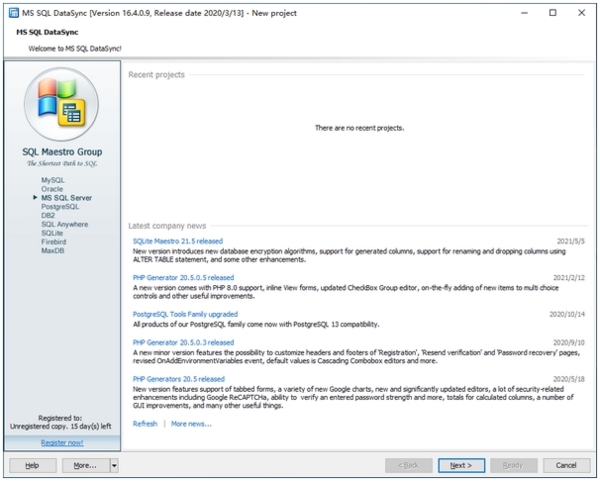Image resolution: width=600 pixels, height=481 pixels.
Task: Click the 'Unregistered copy. 15 day(s) left' text
Action: [60, 426]
